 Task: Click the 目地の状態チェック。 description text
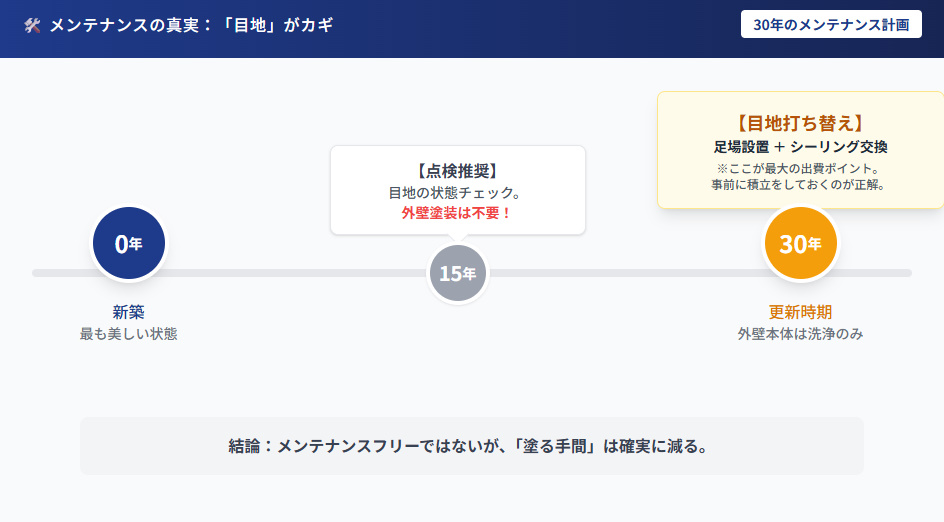pyautogui.click(x=457, y=192)
